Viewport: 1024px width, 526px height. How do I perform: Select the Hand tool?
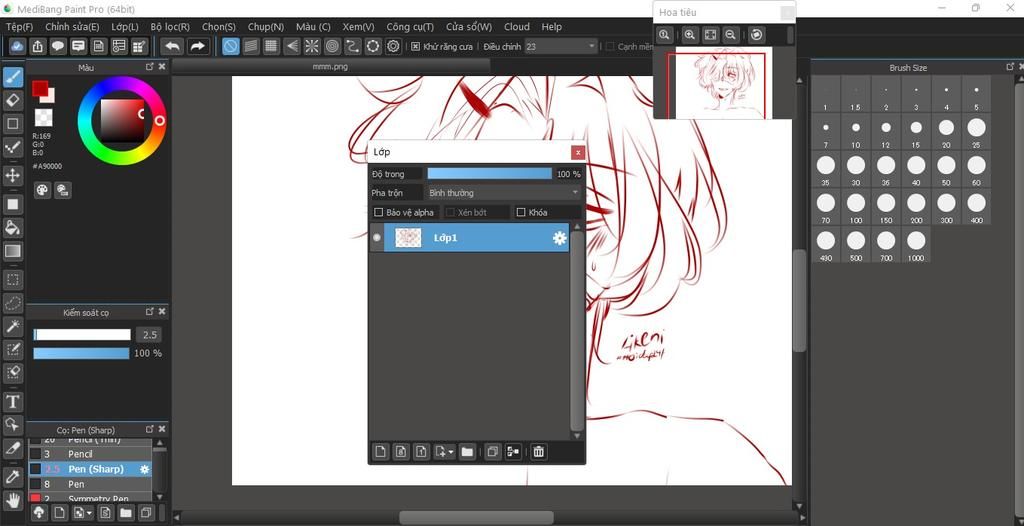point(12,501)
